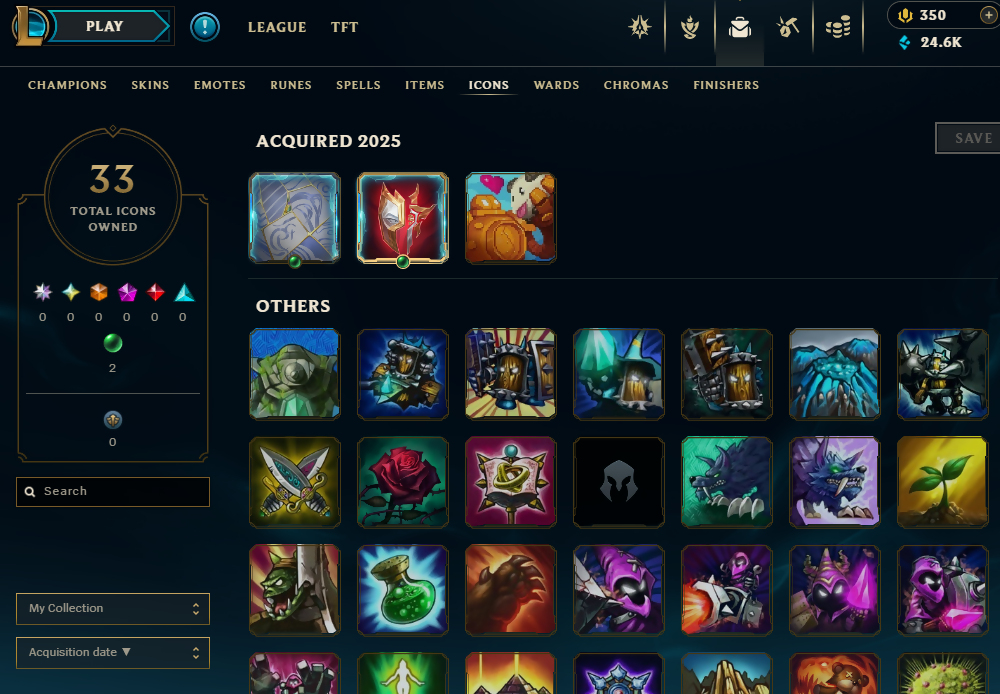Click the icon Search field
Image resolution: width=1000 pixels, height=694 pixels.
pos(113,492)
